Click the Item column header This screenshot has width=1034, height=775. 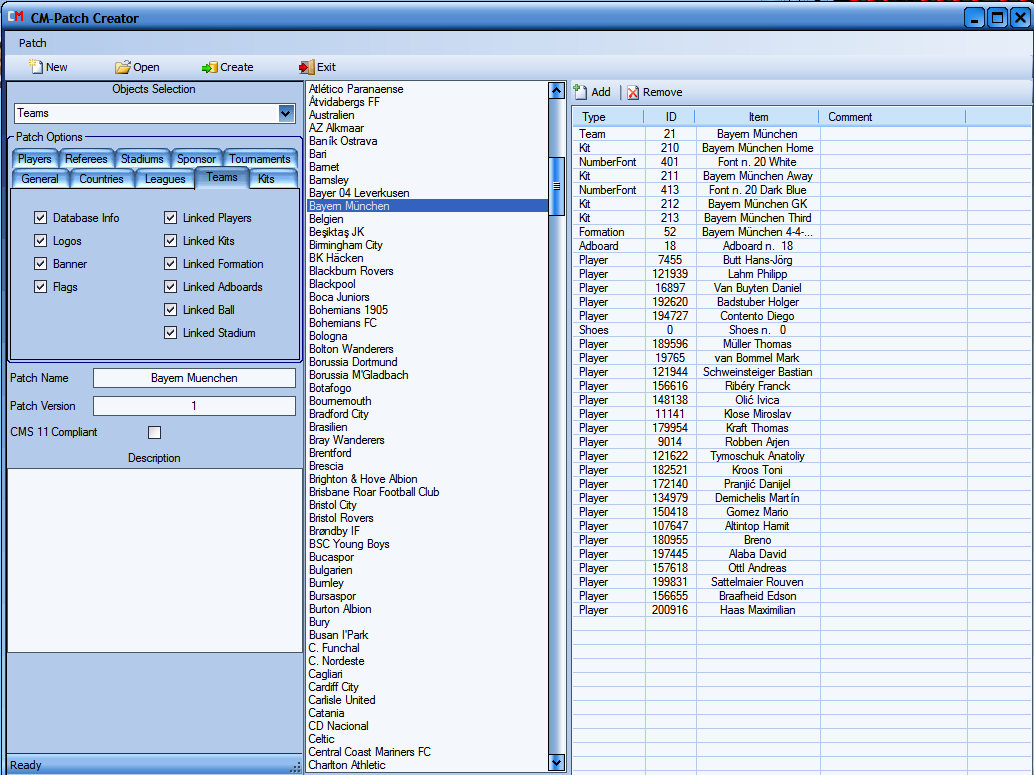point(758,117)
